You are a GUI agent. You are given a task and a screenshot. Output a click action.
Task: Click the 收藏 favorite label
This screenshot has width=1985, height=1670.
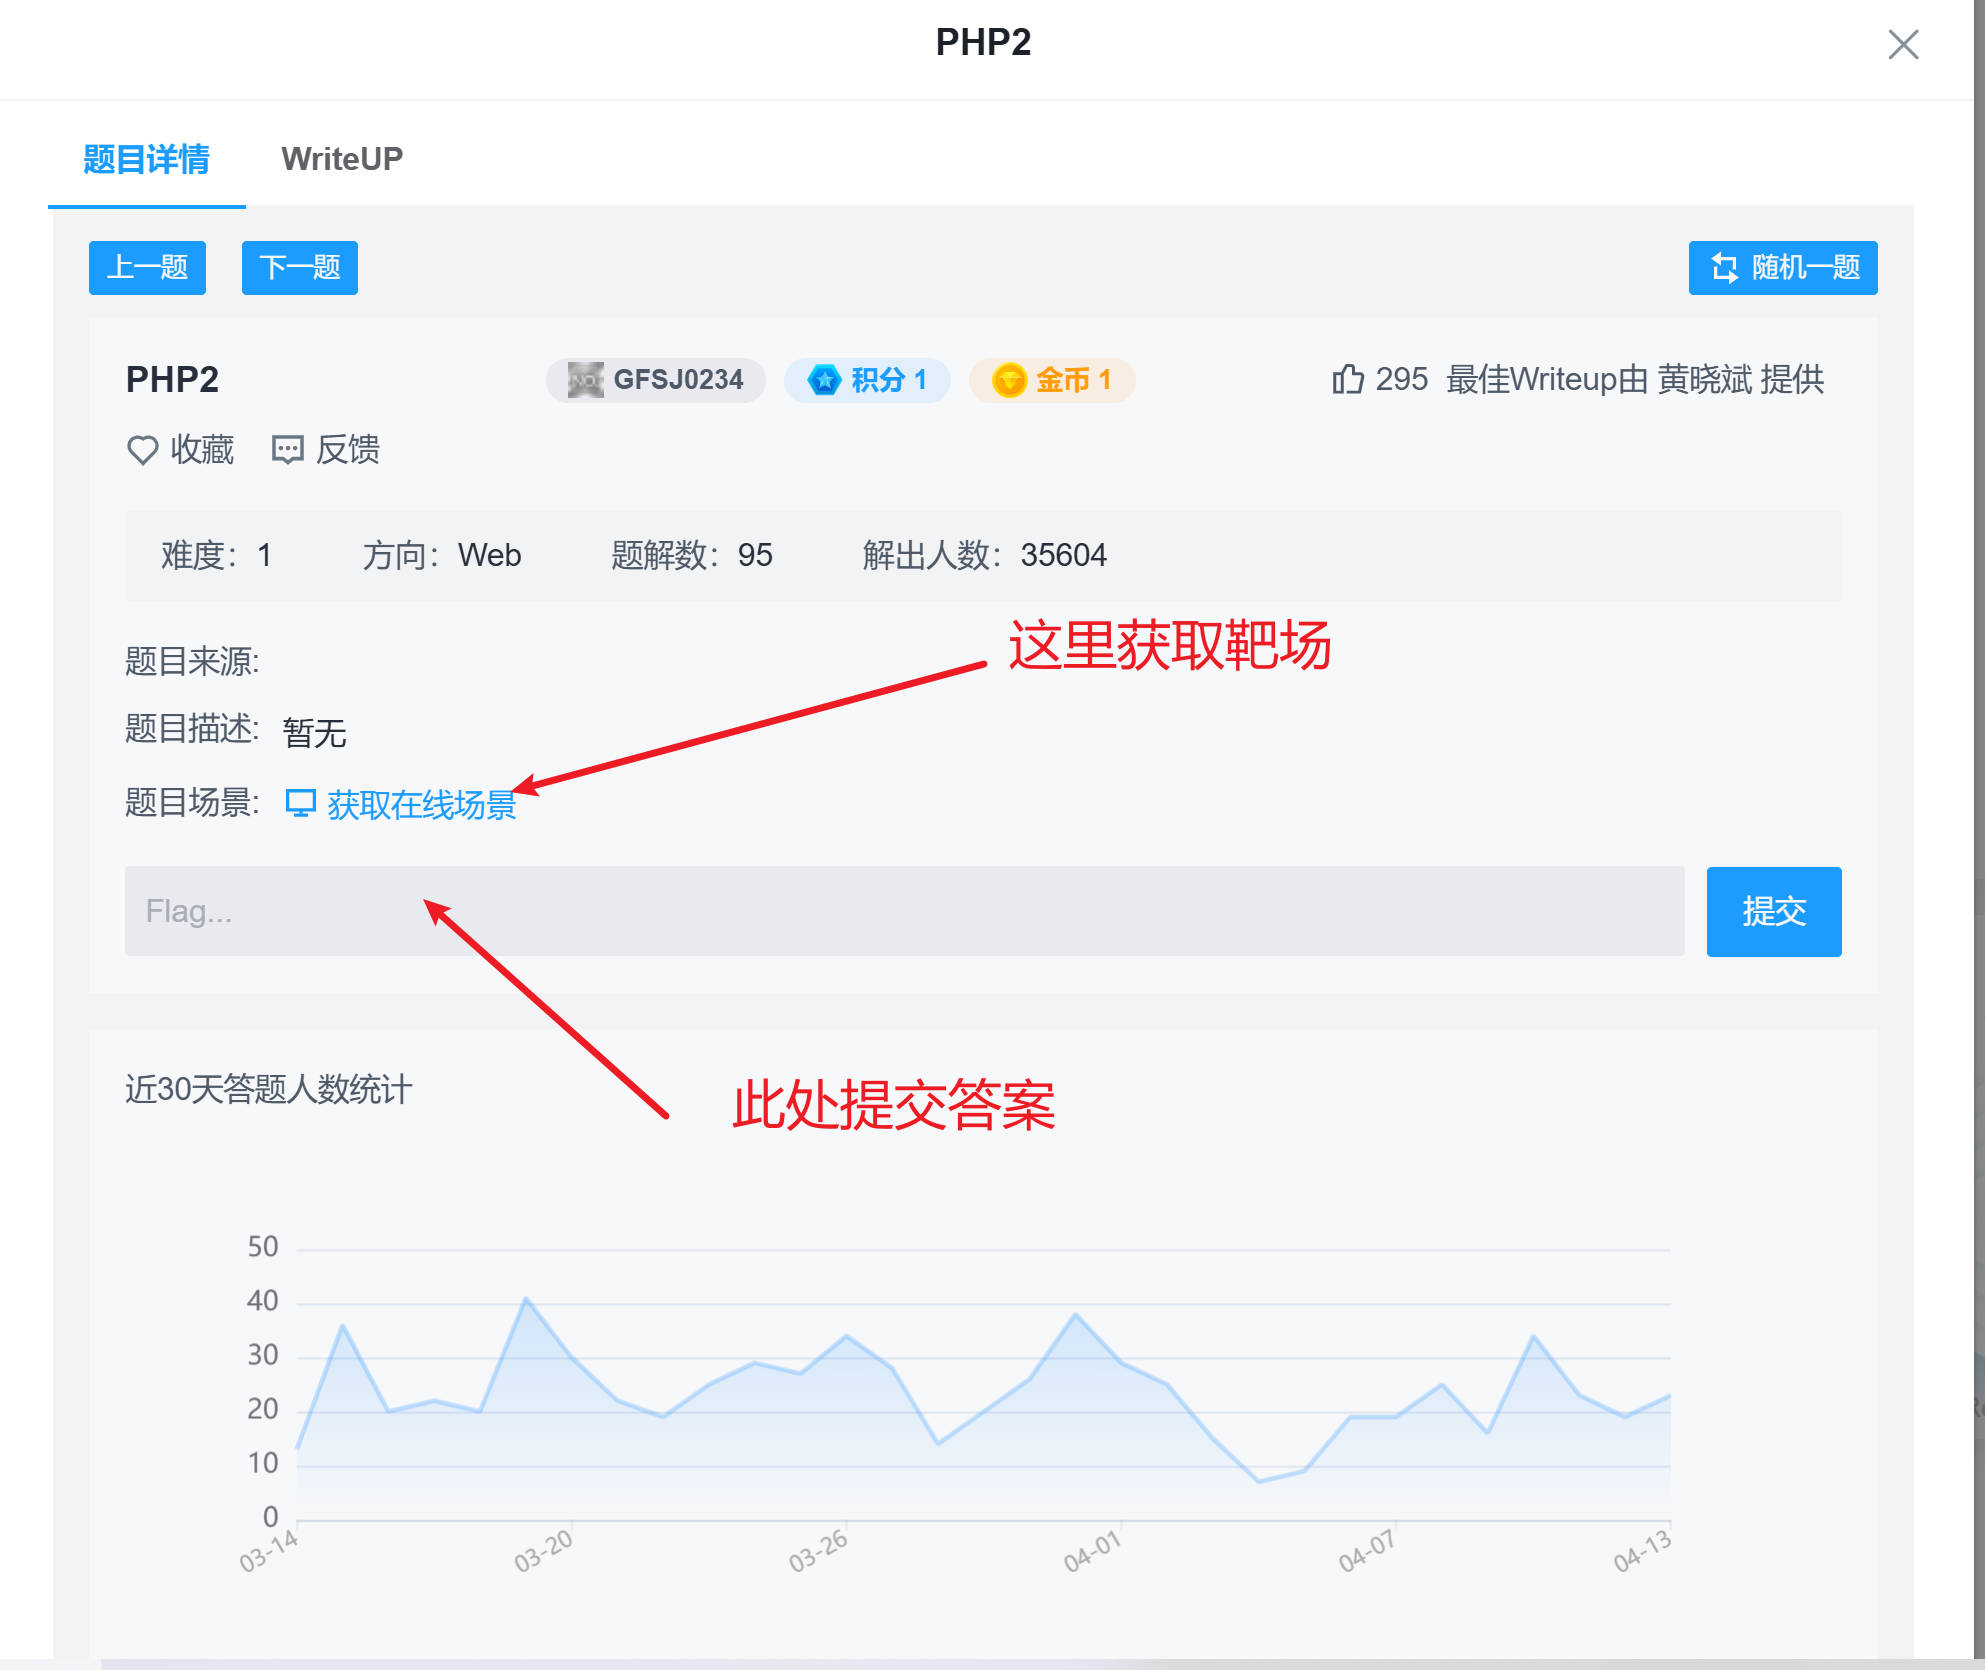tap(202, 450)
